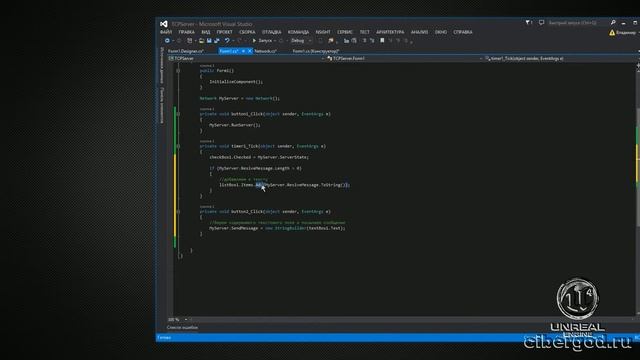Collapse the timer1_Tick method outline
Screen dimensions: 640x360
178,146
